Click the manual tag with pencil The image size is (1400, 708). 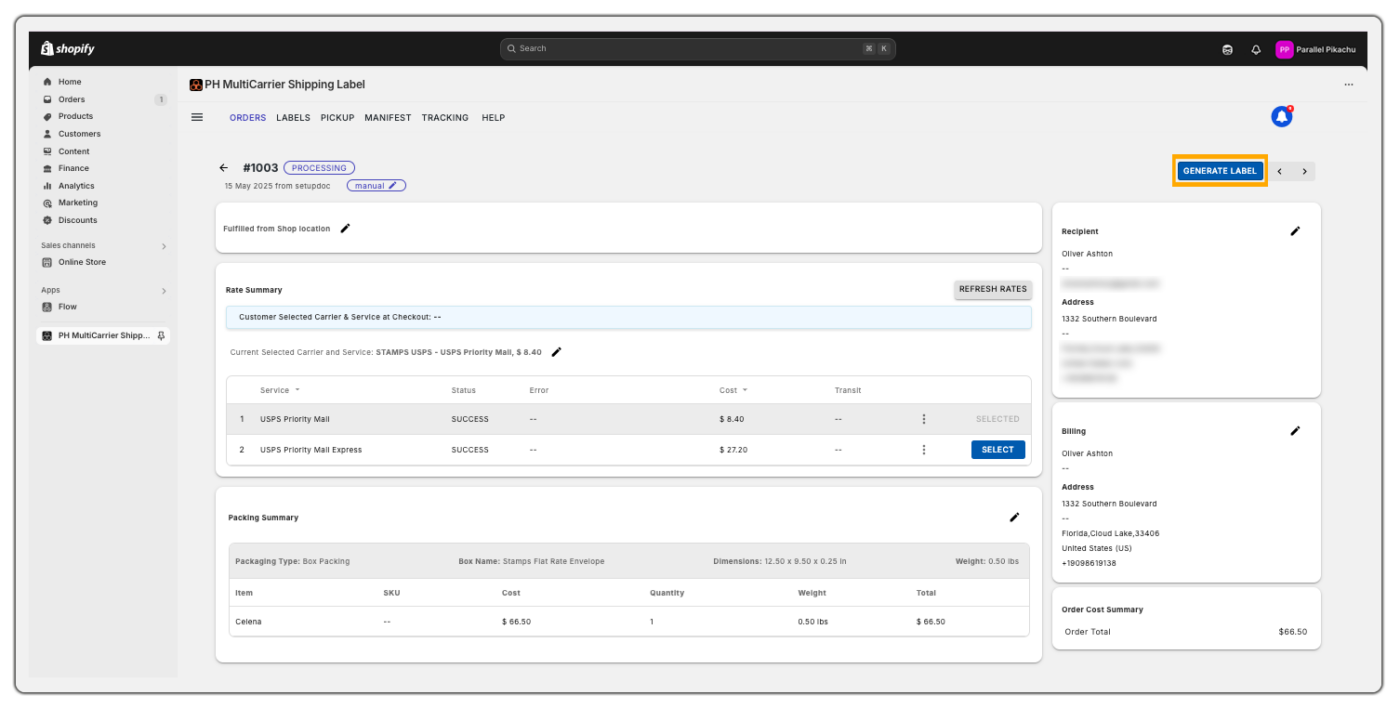point(376,186)
